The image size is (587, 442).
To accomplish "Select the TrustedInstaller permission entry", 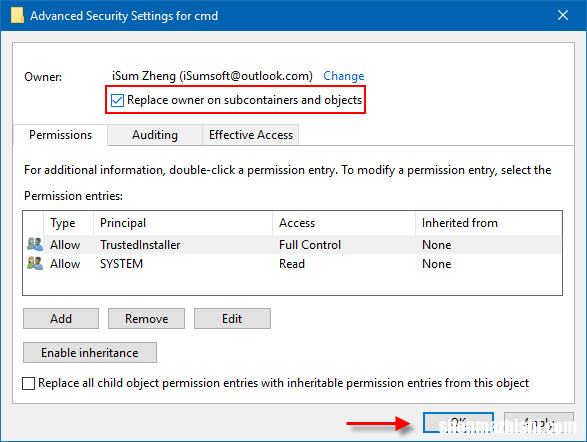I will 292,245.
